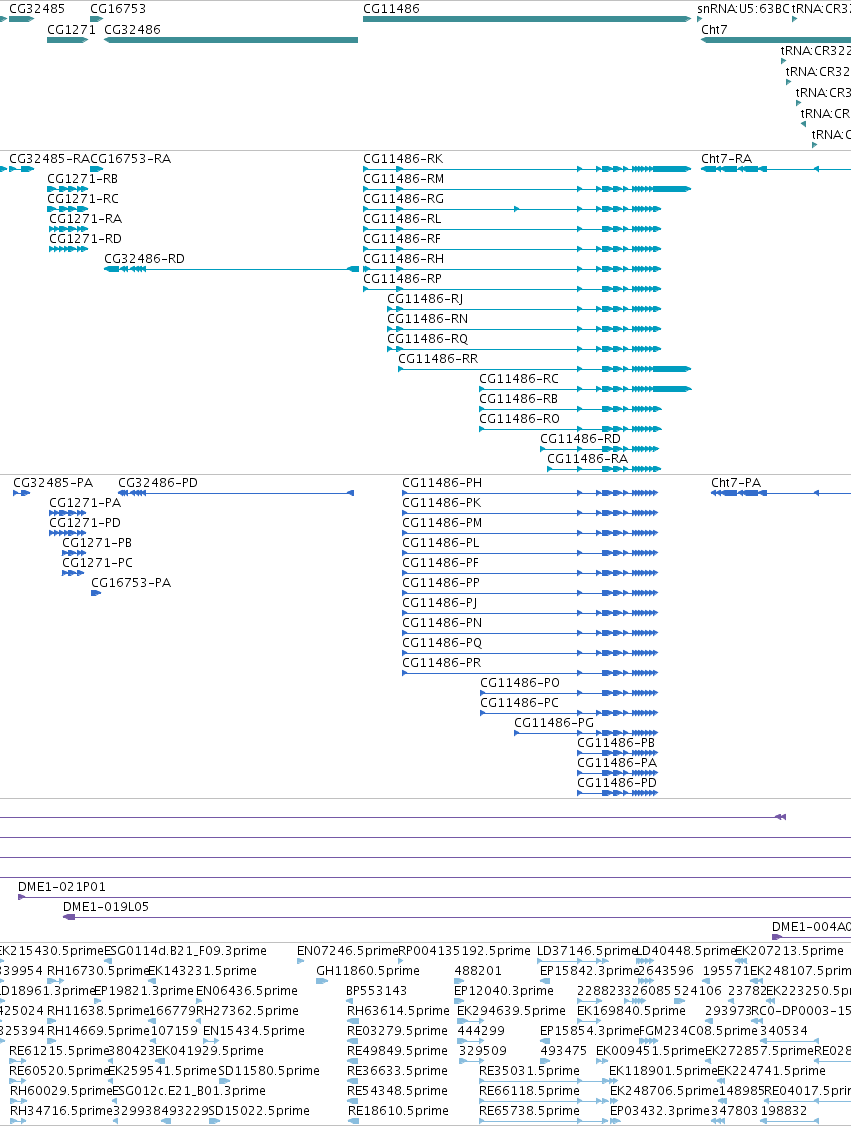Viewport: 851px width, 1126px height.
Task: Select the CG32486 gene label
Action: (132, 29)
